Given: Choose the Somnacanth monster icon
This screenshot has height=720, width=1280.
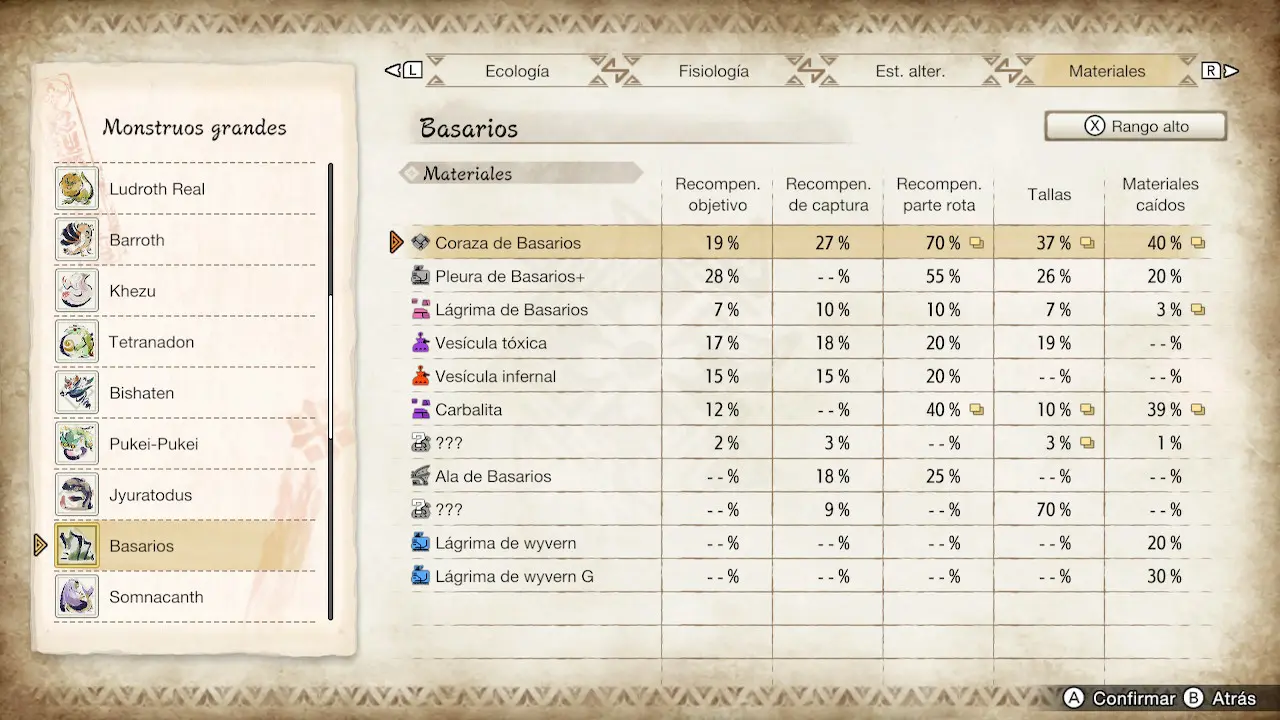Looking at the screenshot, I should click(x=77, y=597).
